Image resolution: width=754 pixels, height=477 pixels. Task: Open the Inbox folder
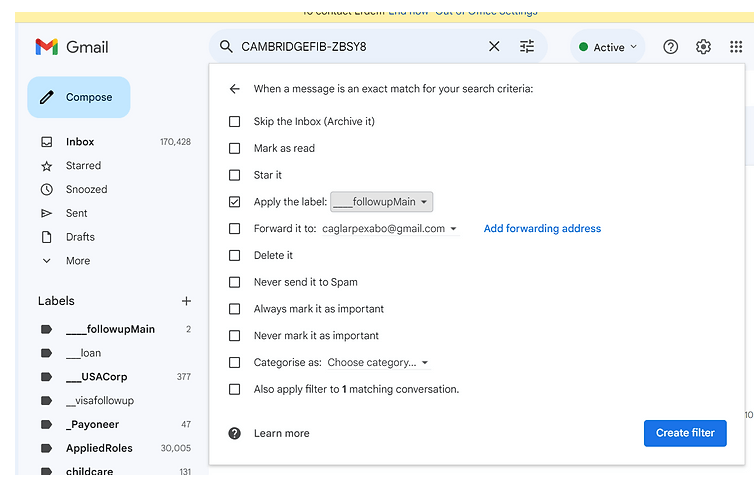coord(80,142)
